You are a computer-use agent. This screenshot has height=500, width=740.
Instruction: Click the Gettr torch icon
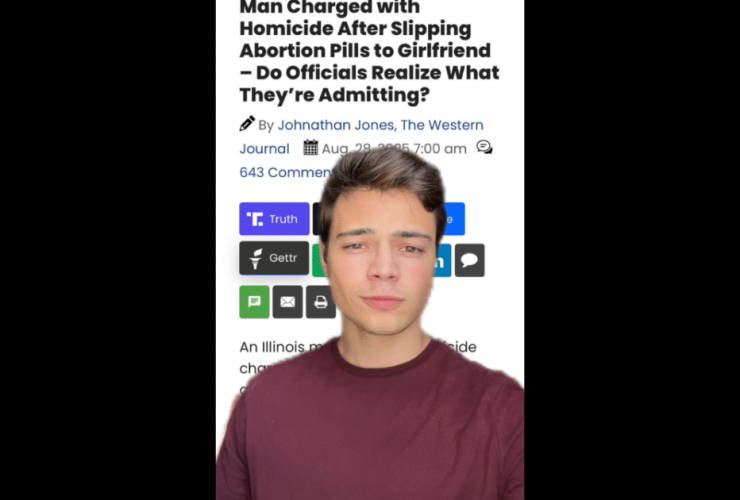click(x=255, y=259)
